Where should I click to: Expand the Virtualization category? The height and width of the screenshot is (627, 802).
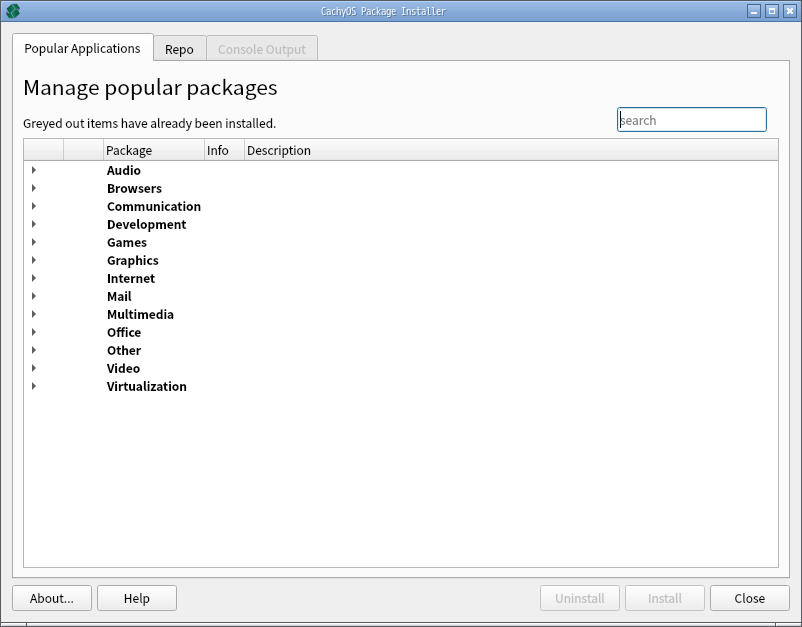pyautogui.click(x=33, y=386)
